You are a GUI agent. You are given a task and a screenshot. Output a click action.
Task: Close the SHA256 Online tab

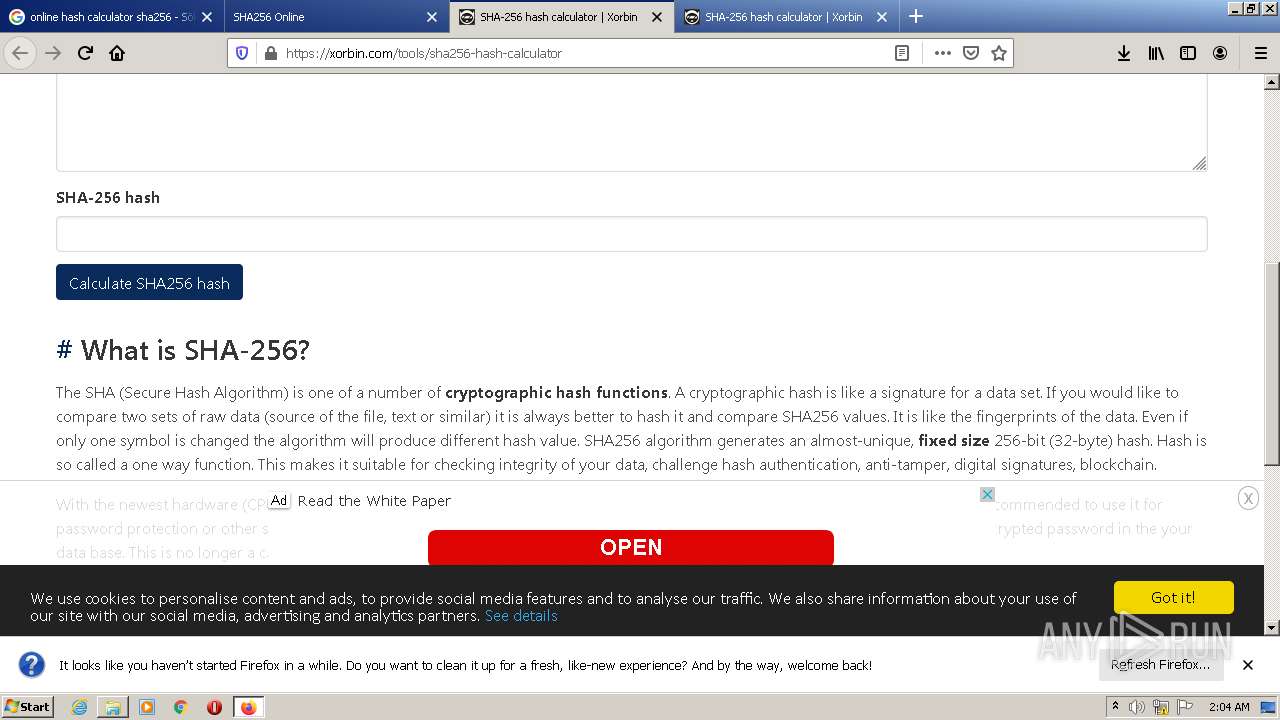click(x=432, y=17)
